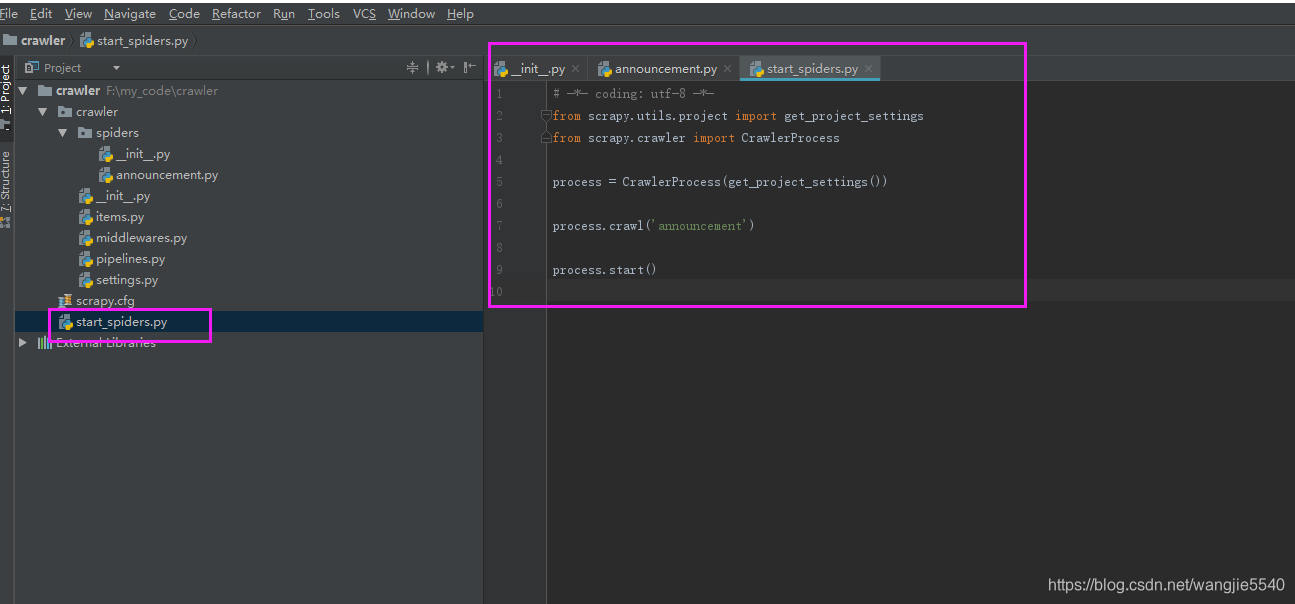Click the External Libraries icon
Image resolution: width=1295 pixels, height=604 pixels.
coord(45,343)
